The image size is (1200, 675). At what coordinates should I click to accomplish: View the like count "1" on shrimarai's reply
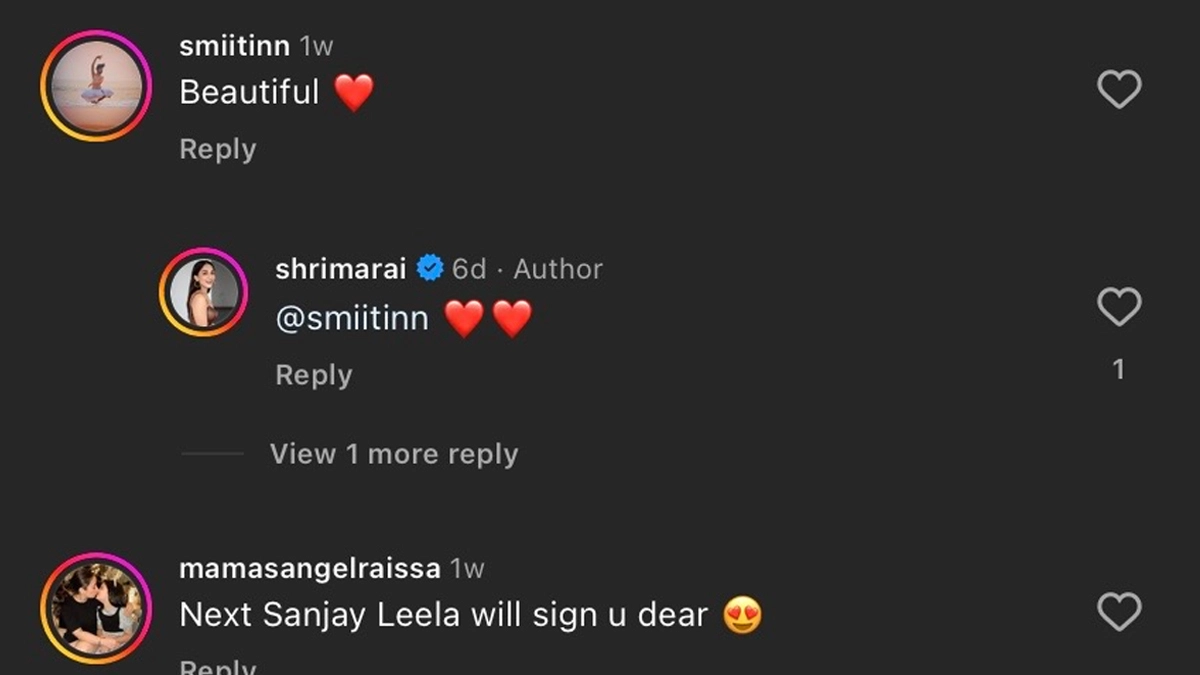click(x=1119, y=370)
